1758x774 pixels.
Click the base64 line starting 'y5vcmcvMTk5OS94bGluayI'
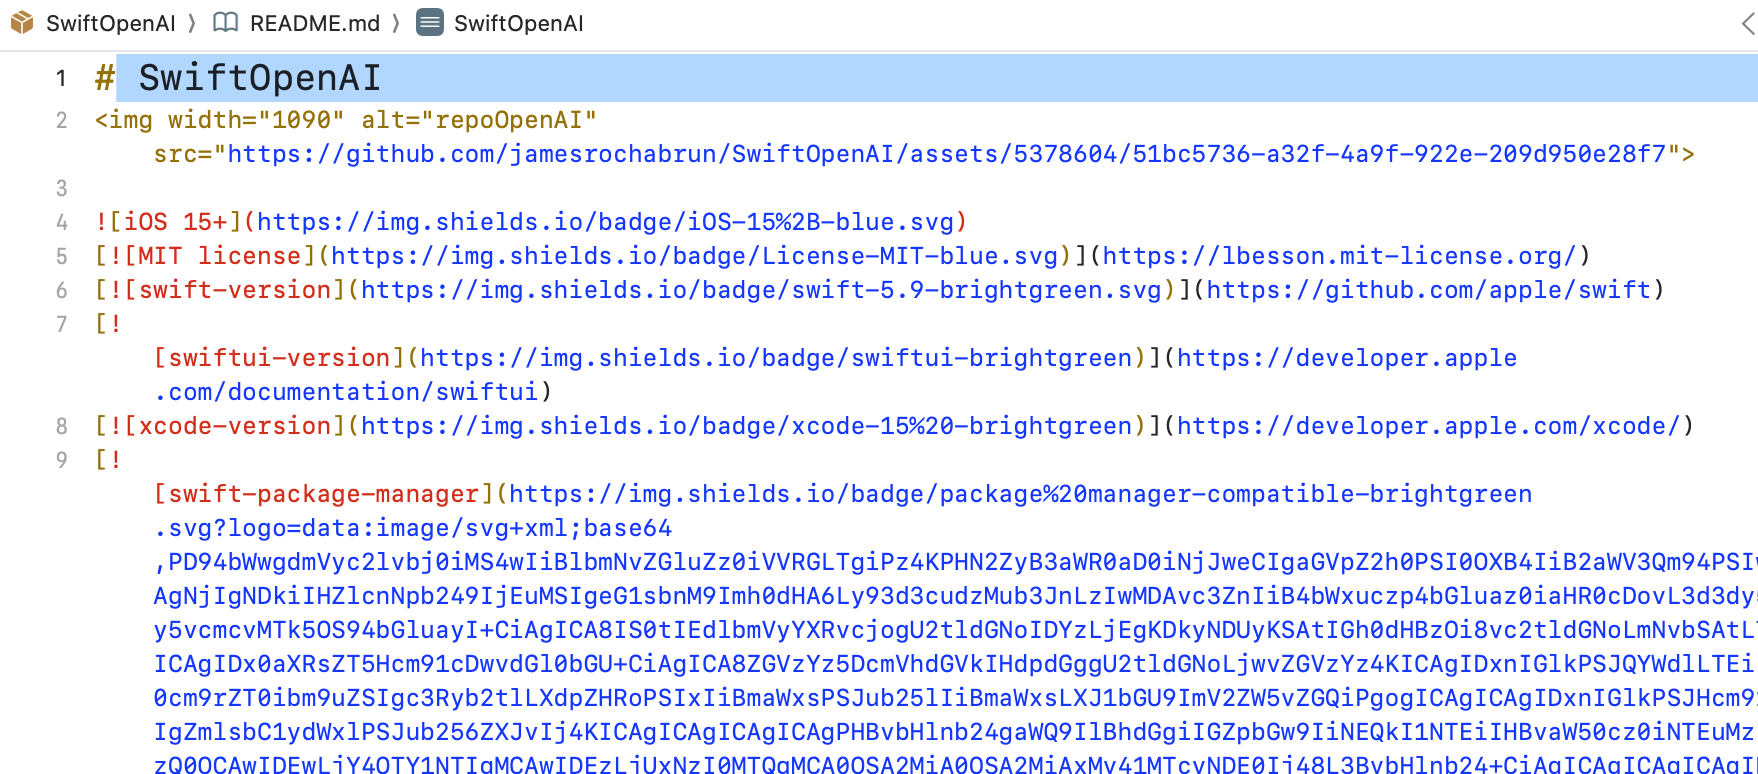955,630
